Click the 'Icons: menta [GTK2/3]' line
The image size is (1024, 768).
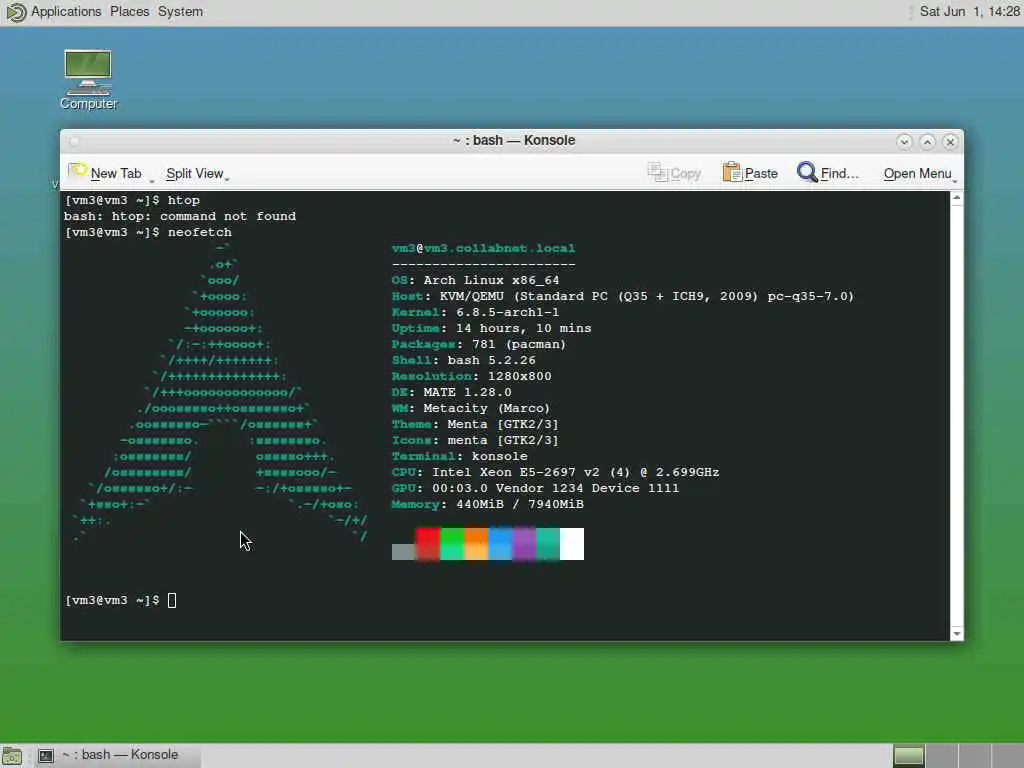point(475,440)
